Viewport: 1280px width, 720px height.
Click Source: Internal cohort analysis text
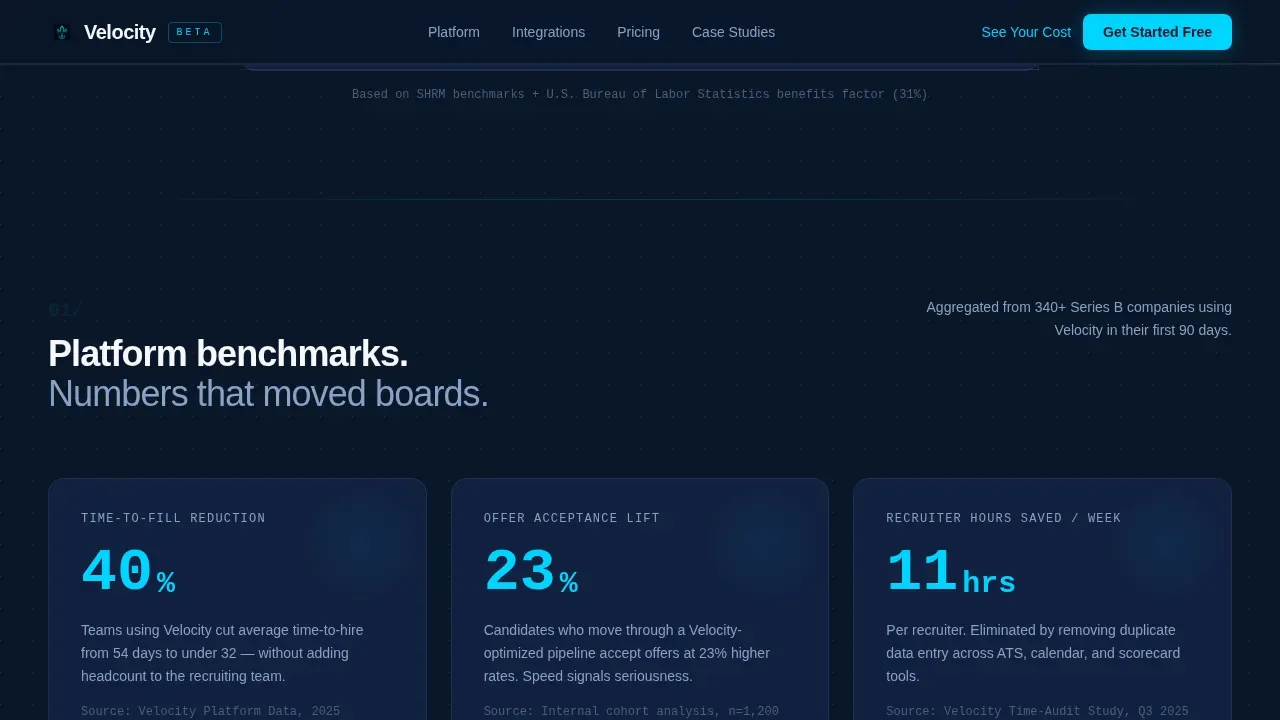tap(631, 711)
